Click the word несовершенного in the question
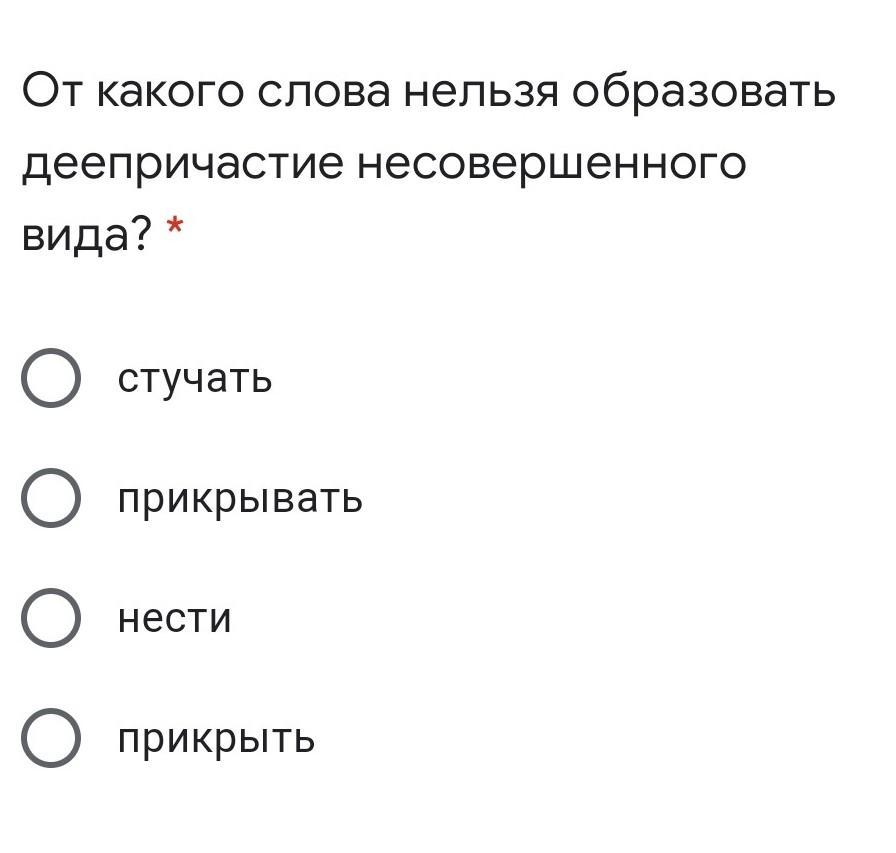The image size is (896, 853). pyautogui.click(x=551, y=163)
